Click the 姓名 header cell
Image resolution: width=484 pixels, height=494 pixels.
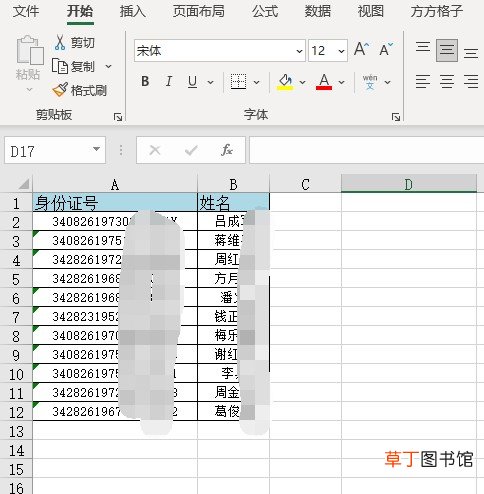pyautogui.click(x=233, y=202)
